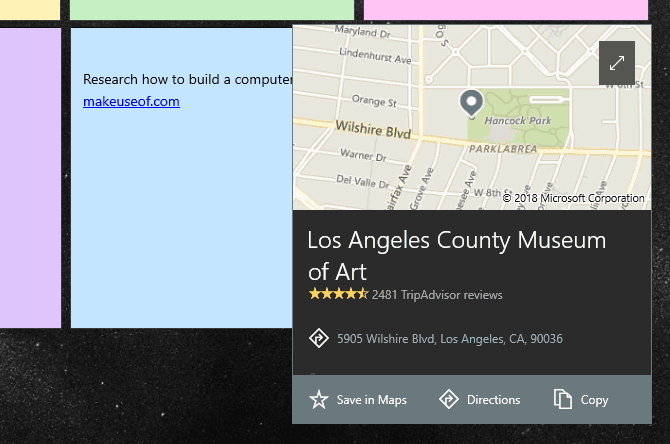Click the Directions button text

point(494,400)
